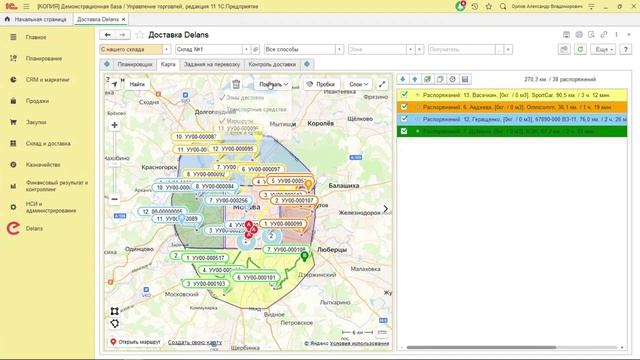Open Создать свою карту link
The image size is (640, 360).
click(195, 342)
